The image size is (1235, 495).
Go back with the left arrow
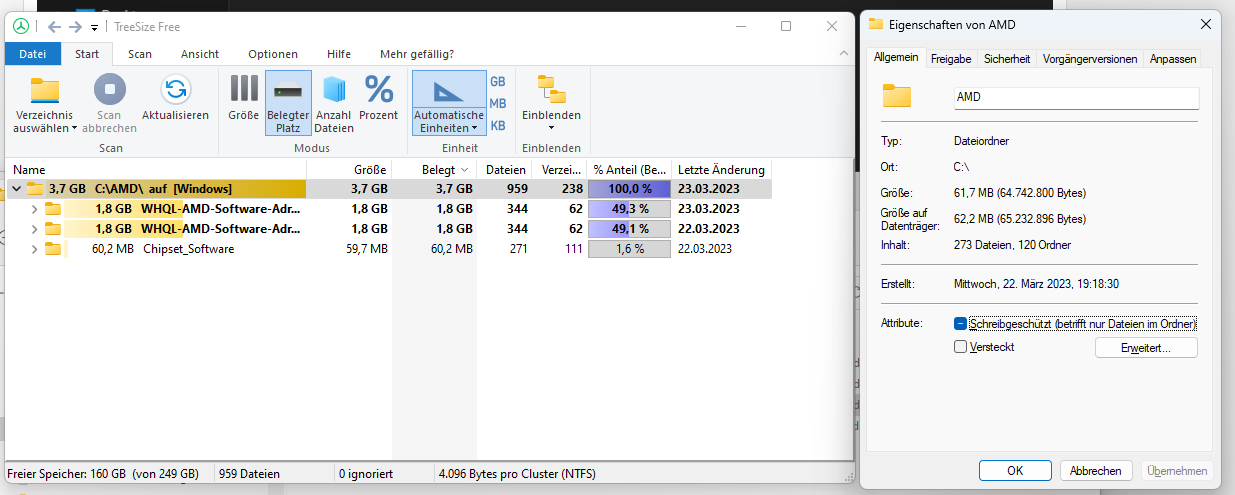point(55,27)
